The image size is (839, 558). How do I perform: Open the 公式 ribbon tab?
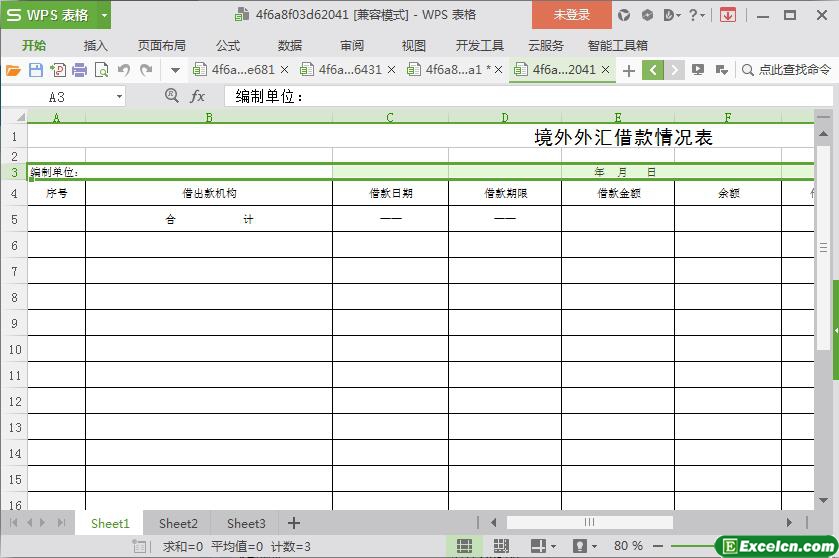pos(228,45)
